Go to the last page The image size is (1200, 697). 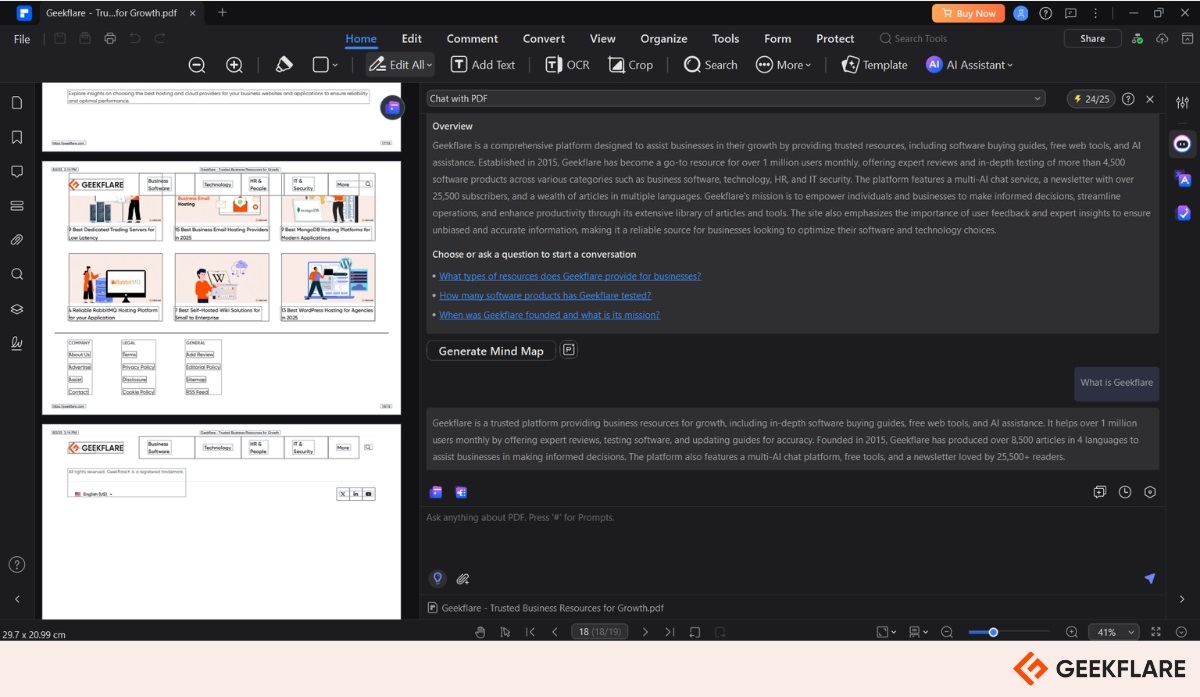click(670, 632)
